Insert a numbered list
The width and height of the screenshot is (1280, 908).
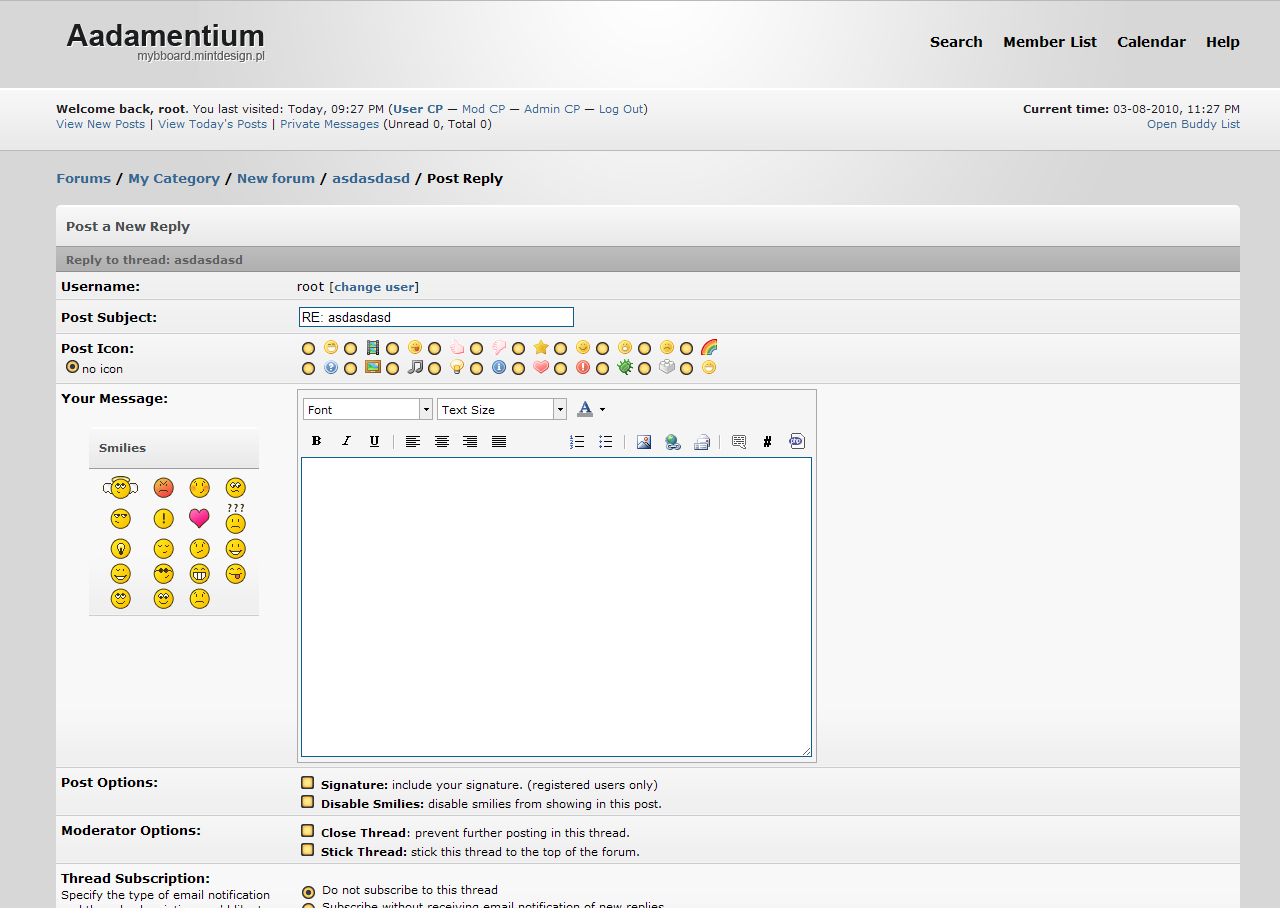coord(577,441)
